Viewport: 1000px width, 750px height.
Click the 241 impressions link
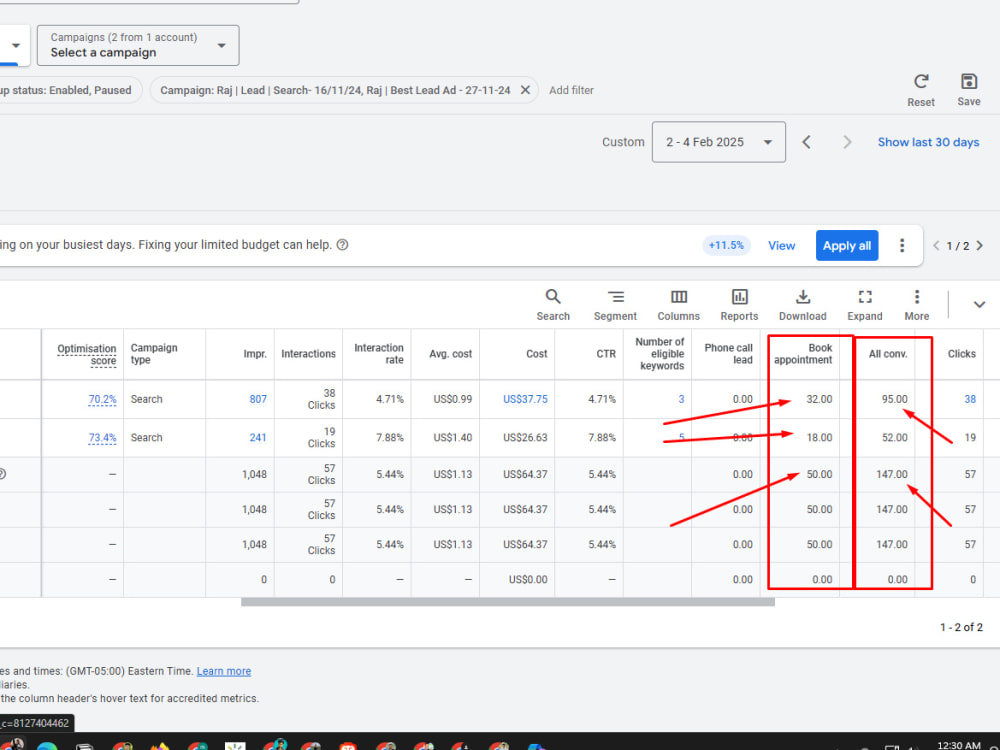pos(258,438)
